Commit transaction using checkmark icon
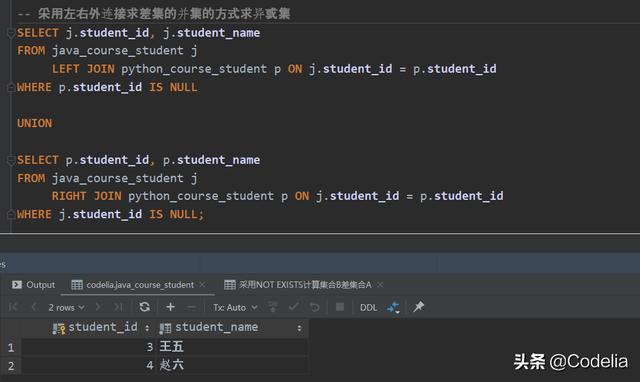Viewport: 640px width, 382px height. pyautogui.click(x=293, y=307)
